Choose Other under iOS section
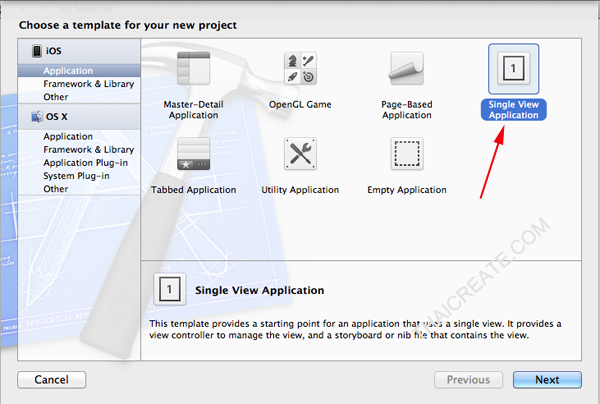600x404 pixels. (x=79, y=97)
